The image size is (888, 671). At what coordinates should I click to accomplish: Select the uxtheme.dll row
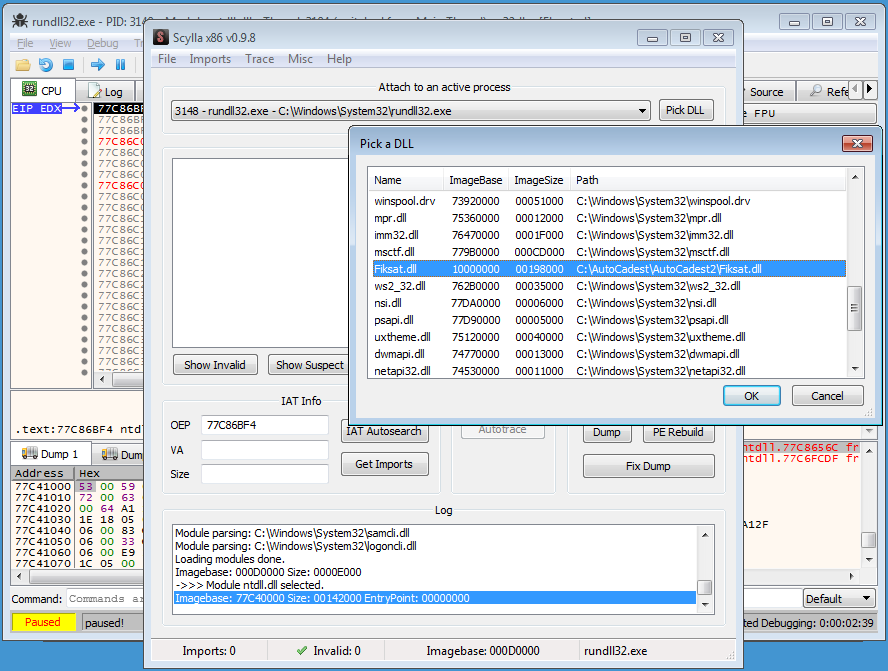pos(609,337)
